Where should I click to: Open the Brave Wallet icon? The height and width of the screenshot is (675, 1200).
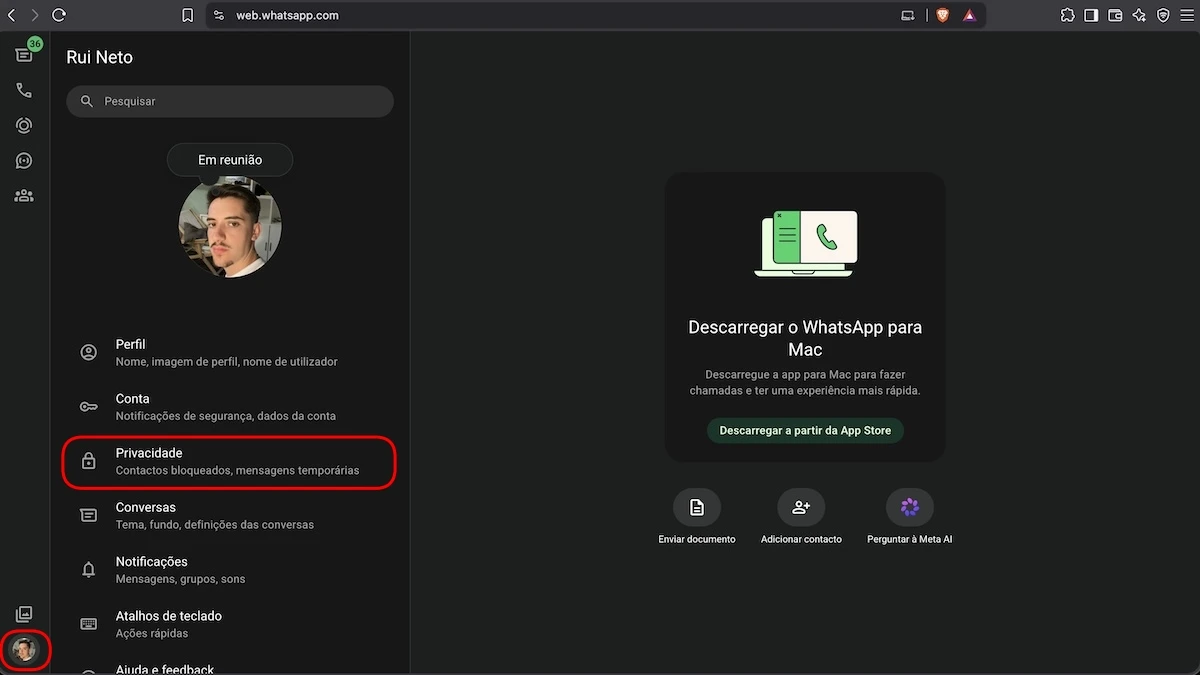click(1115, 15)
